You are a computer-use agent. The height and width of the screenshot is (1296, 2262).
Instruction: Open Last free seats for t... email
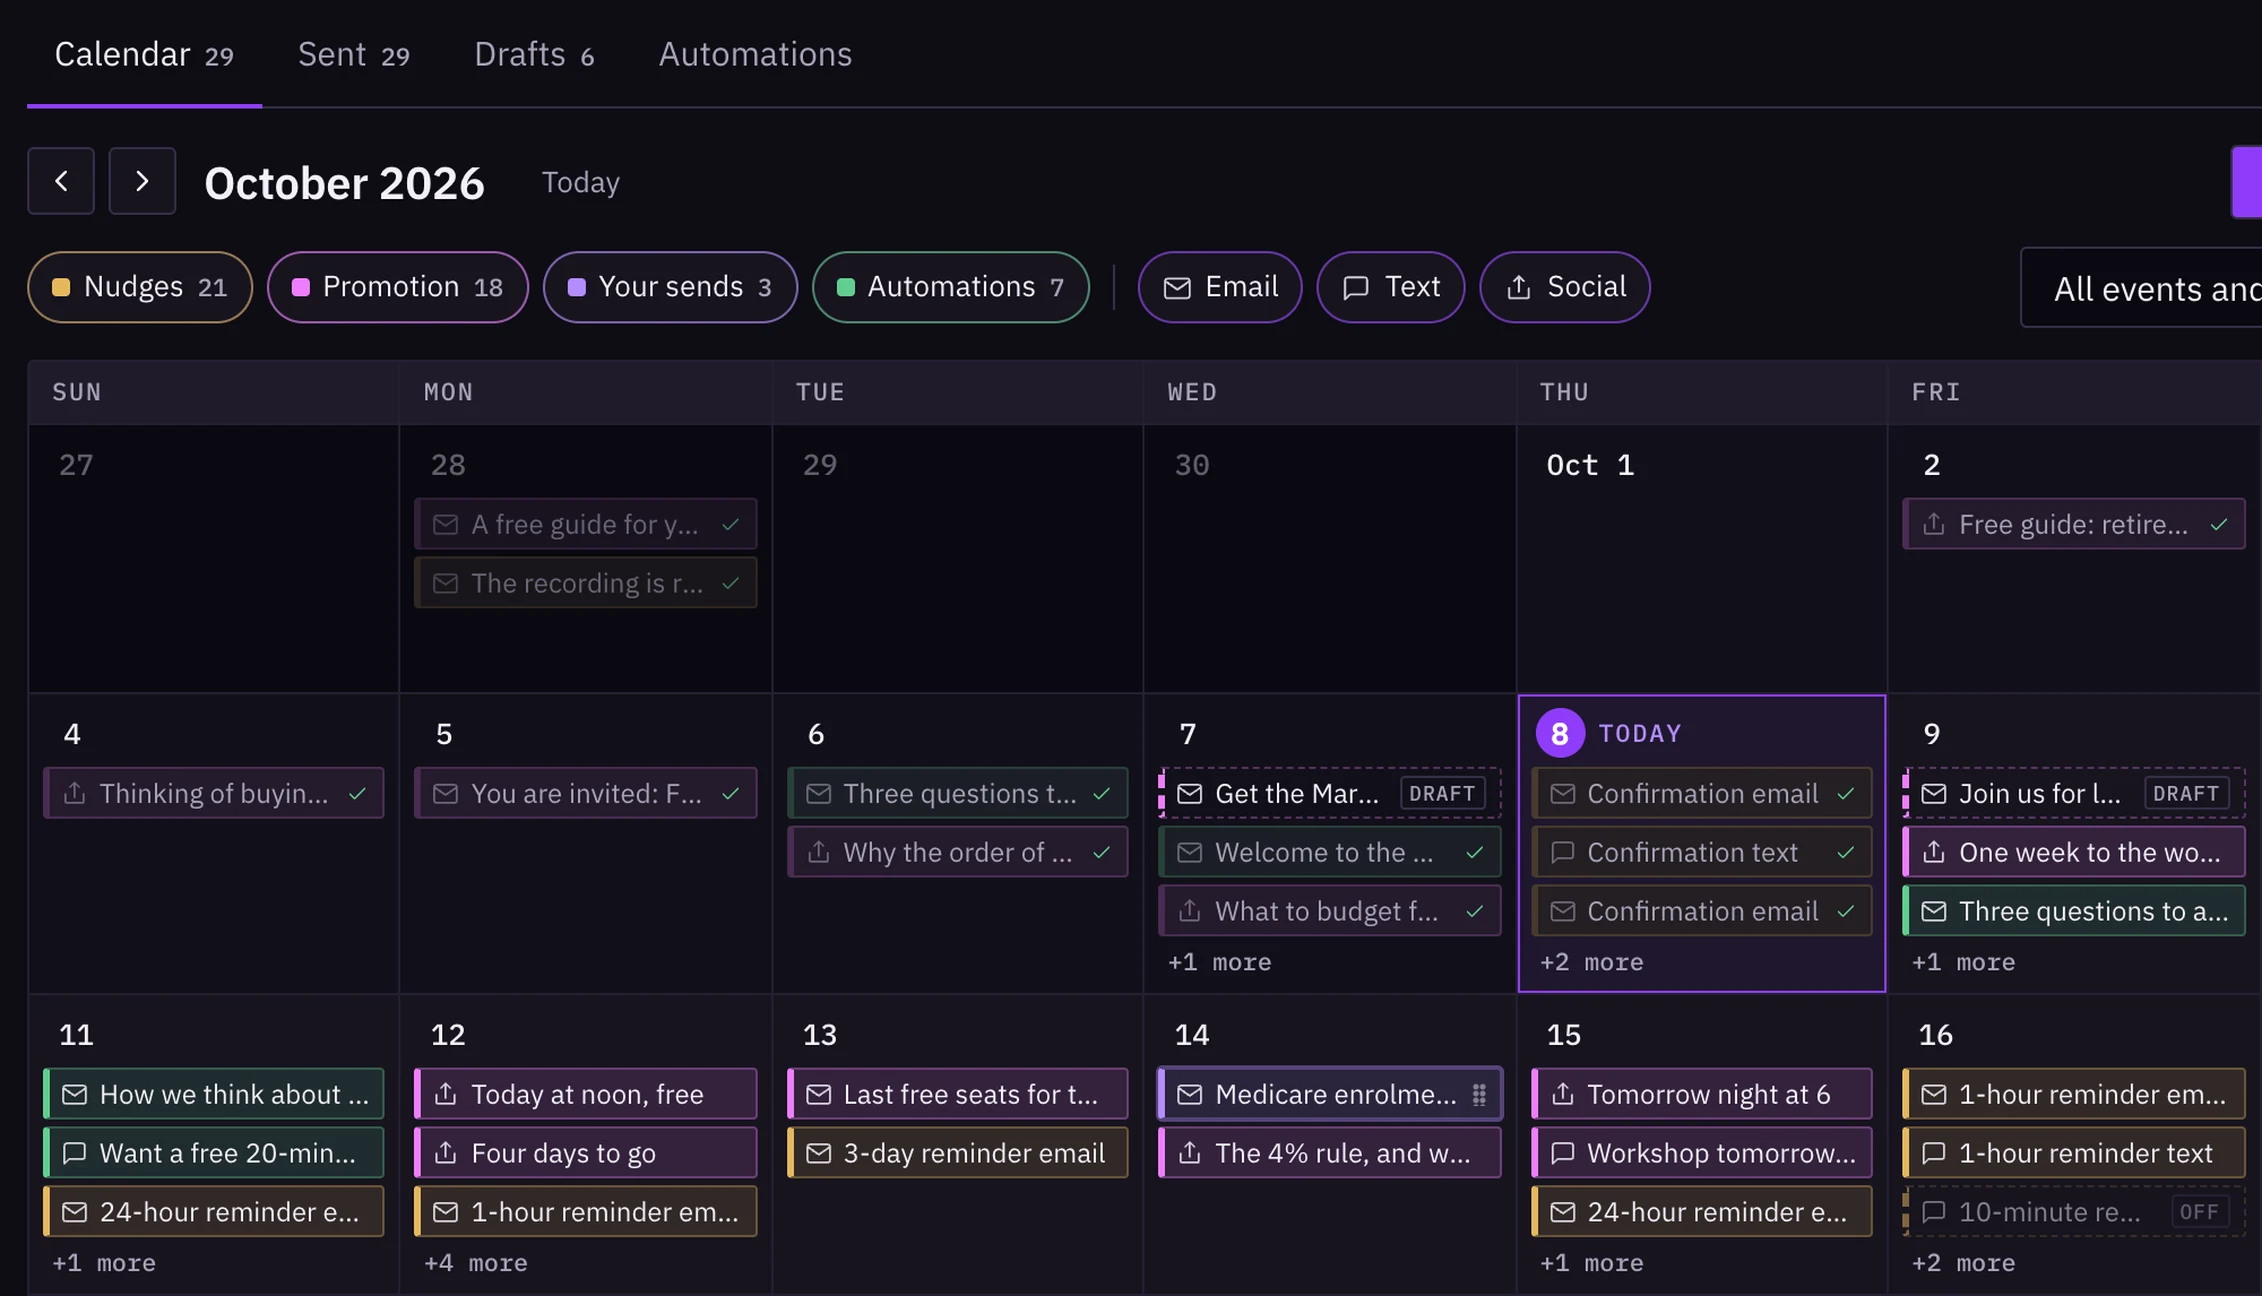click(958, 1094)
